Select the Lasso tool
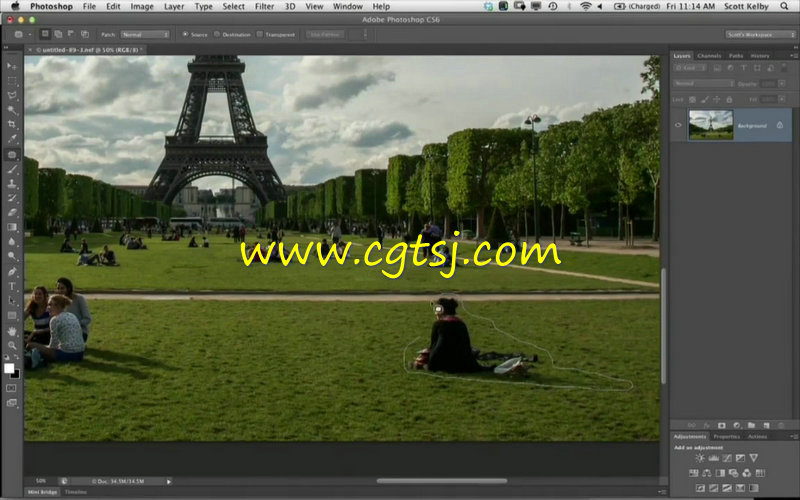800x500 pixels. [x=12, y=95]
